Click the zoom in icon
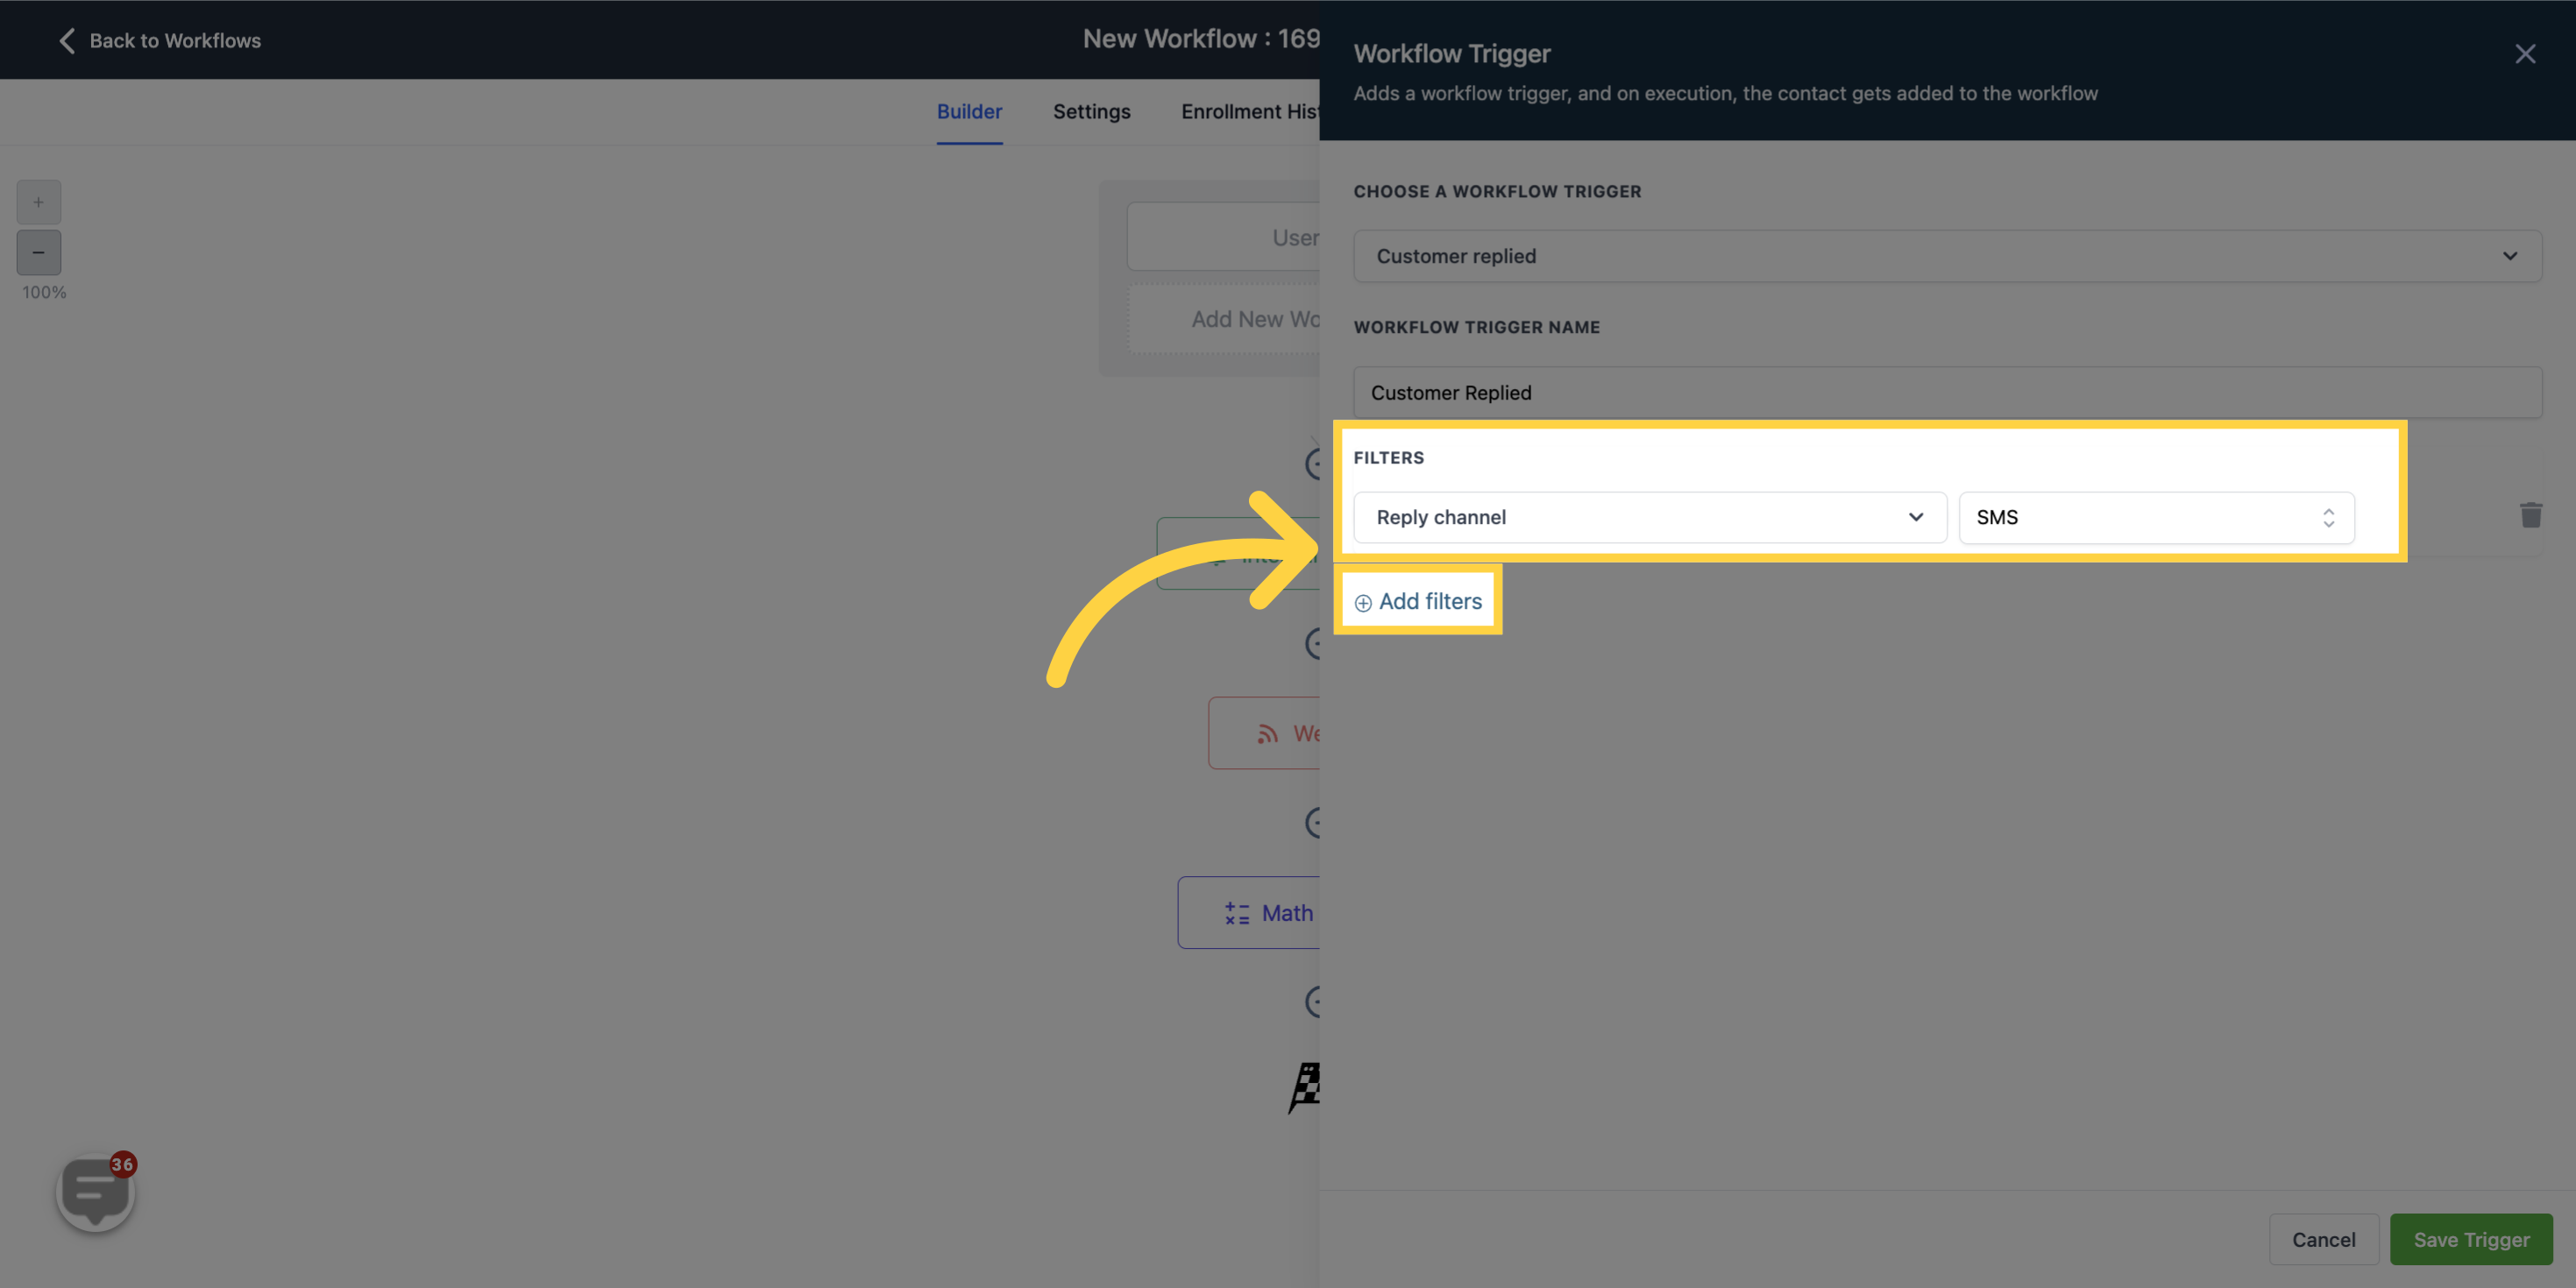 coord(38,202)
